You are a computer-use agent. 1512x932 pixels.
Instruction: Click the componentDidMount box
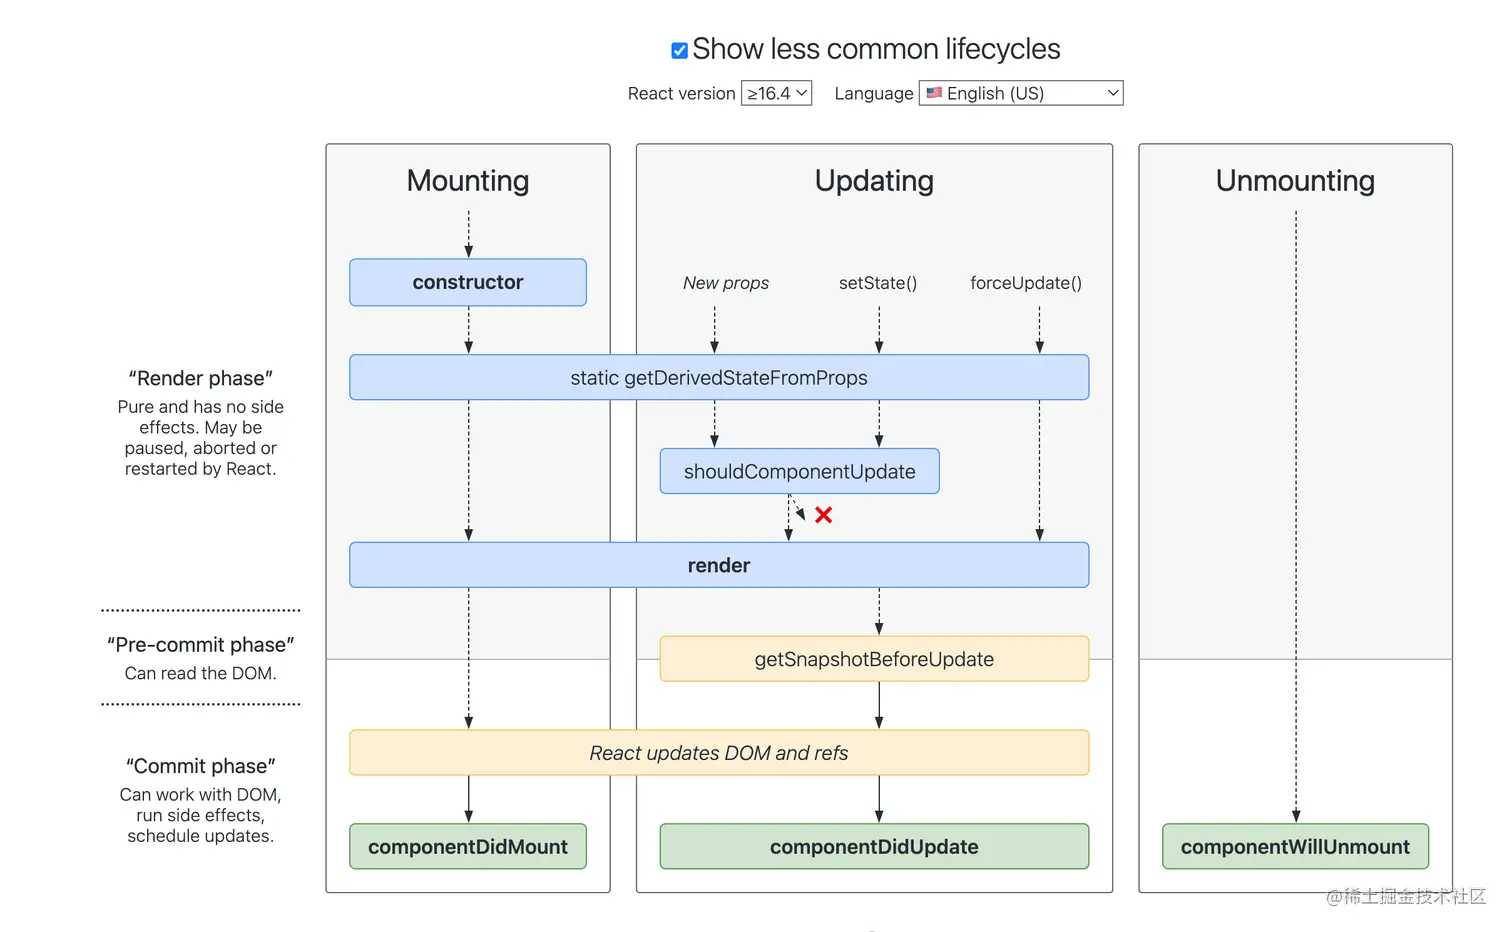468,847
